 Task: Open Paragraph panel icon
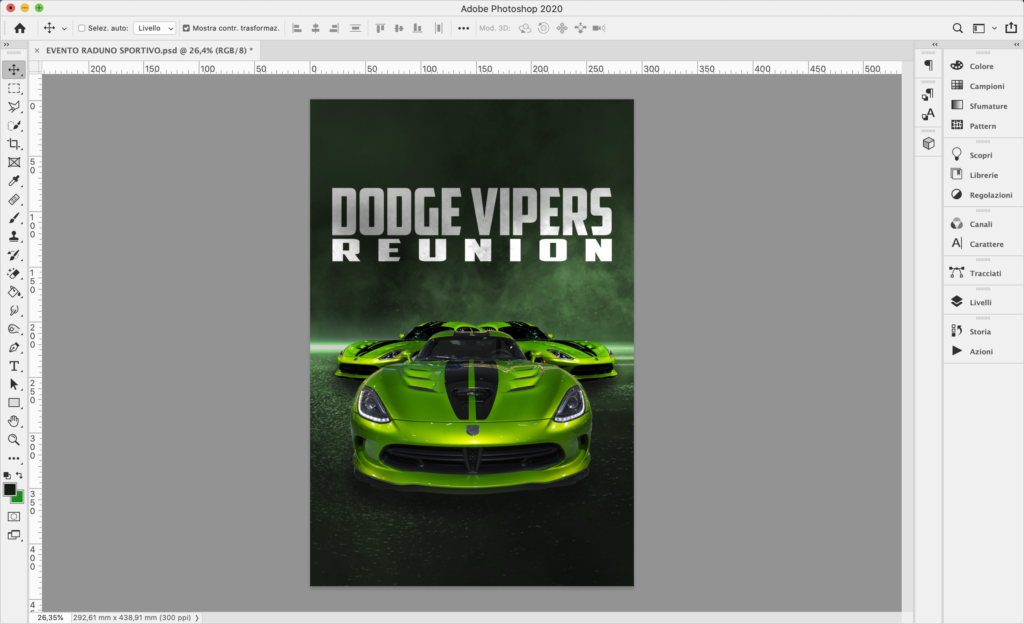point(928,65)
